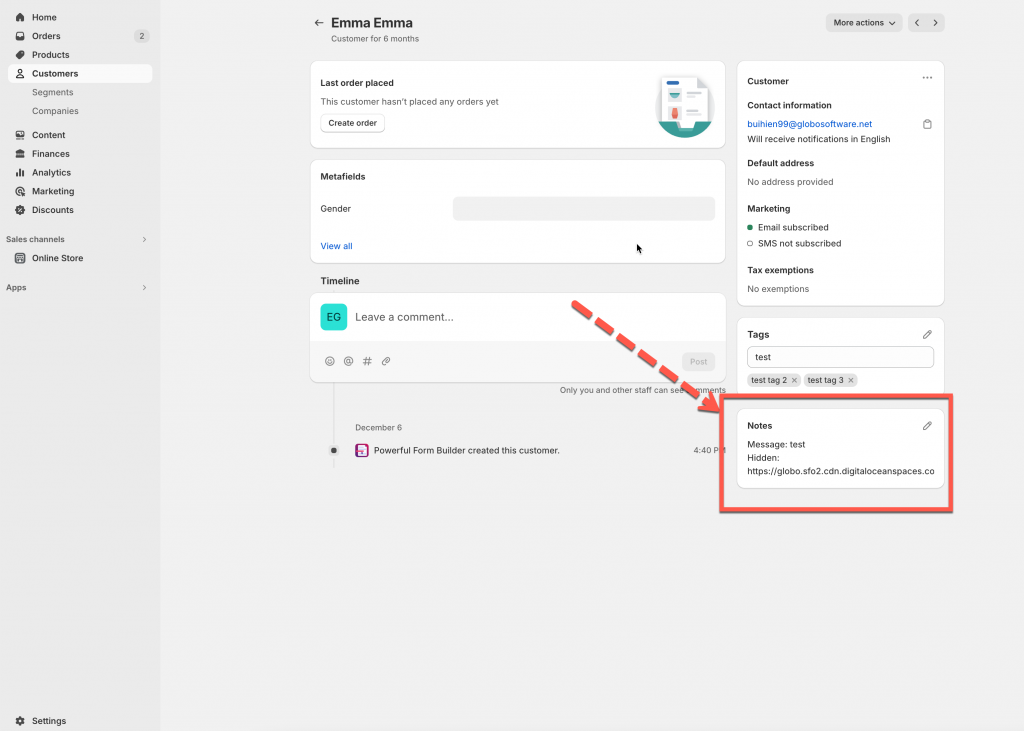Click the hashtag icon in comment box
1024x731 pixels.
coord(367,361)
